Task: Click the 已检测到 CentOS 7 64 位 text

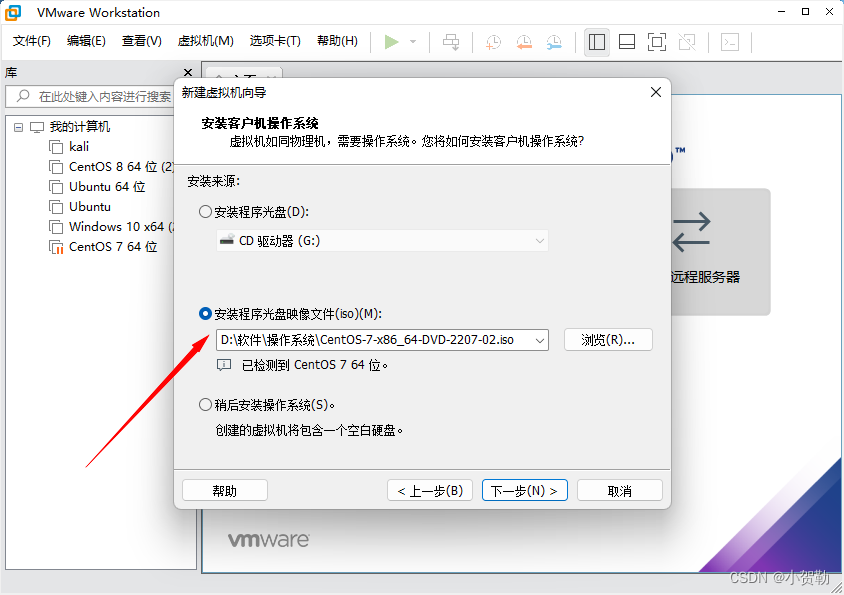Action: (x=314, y=365)
